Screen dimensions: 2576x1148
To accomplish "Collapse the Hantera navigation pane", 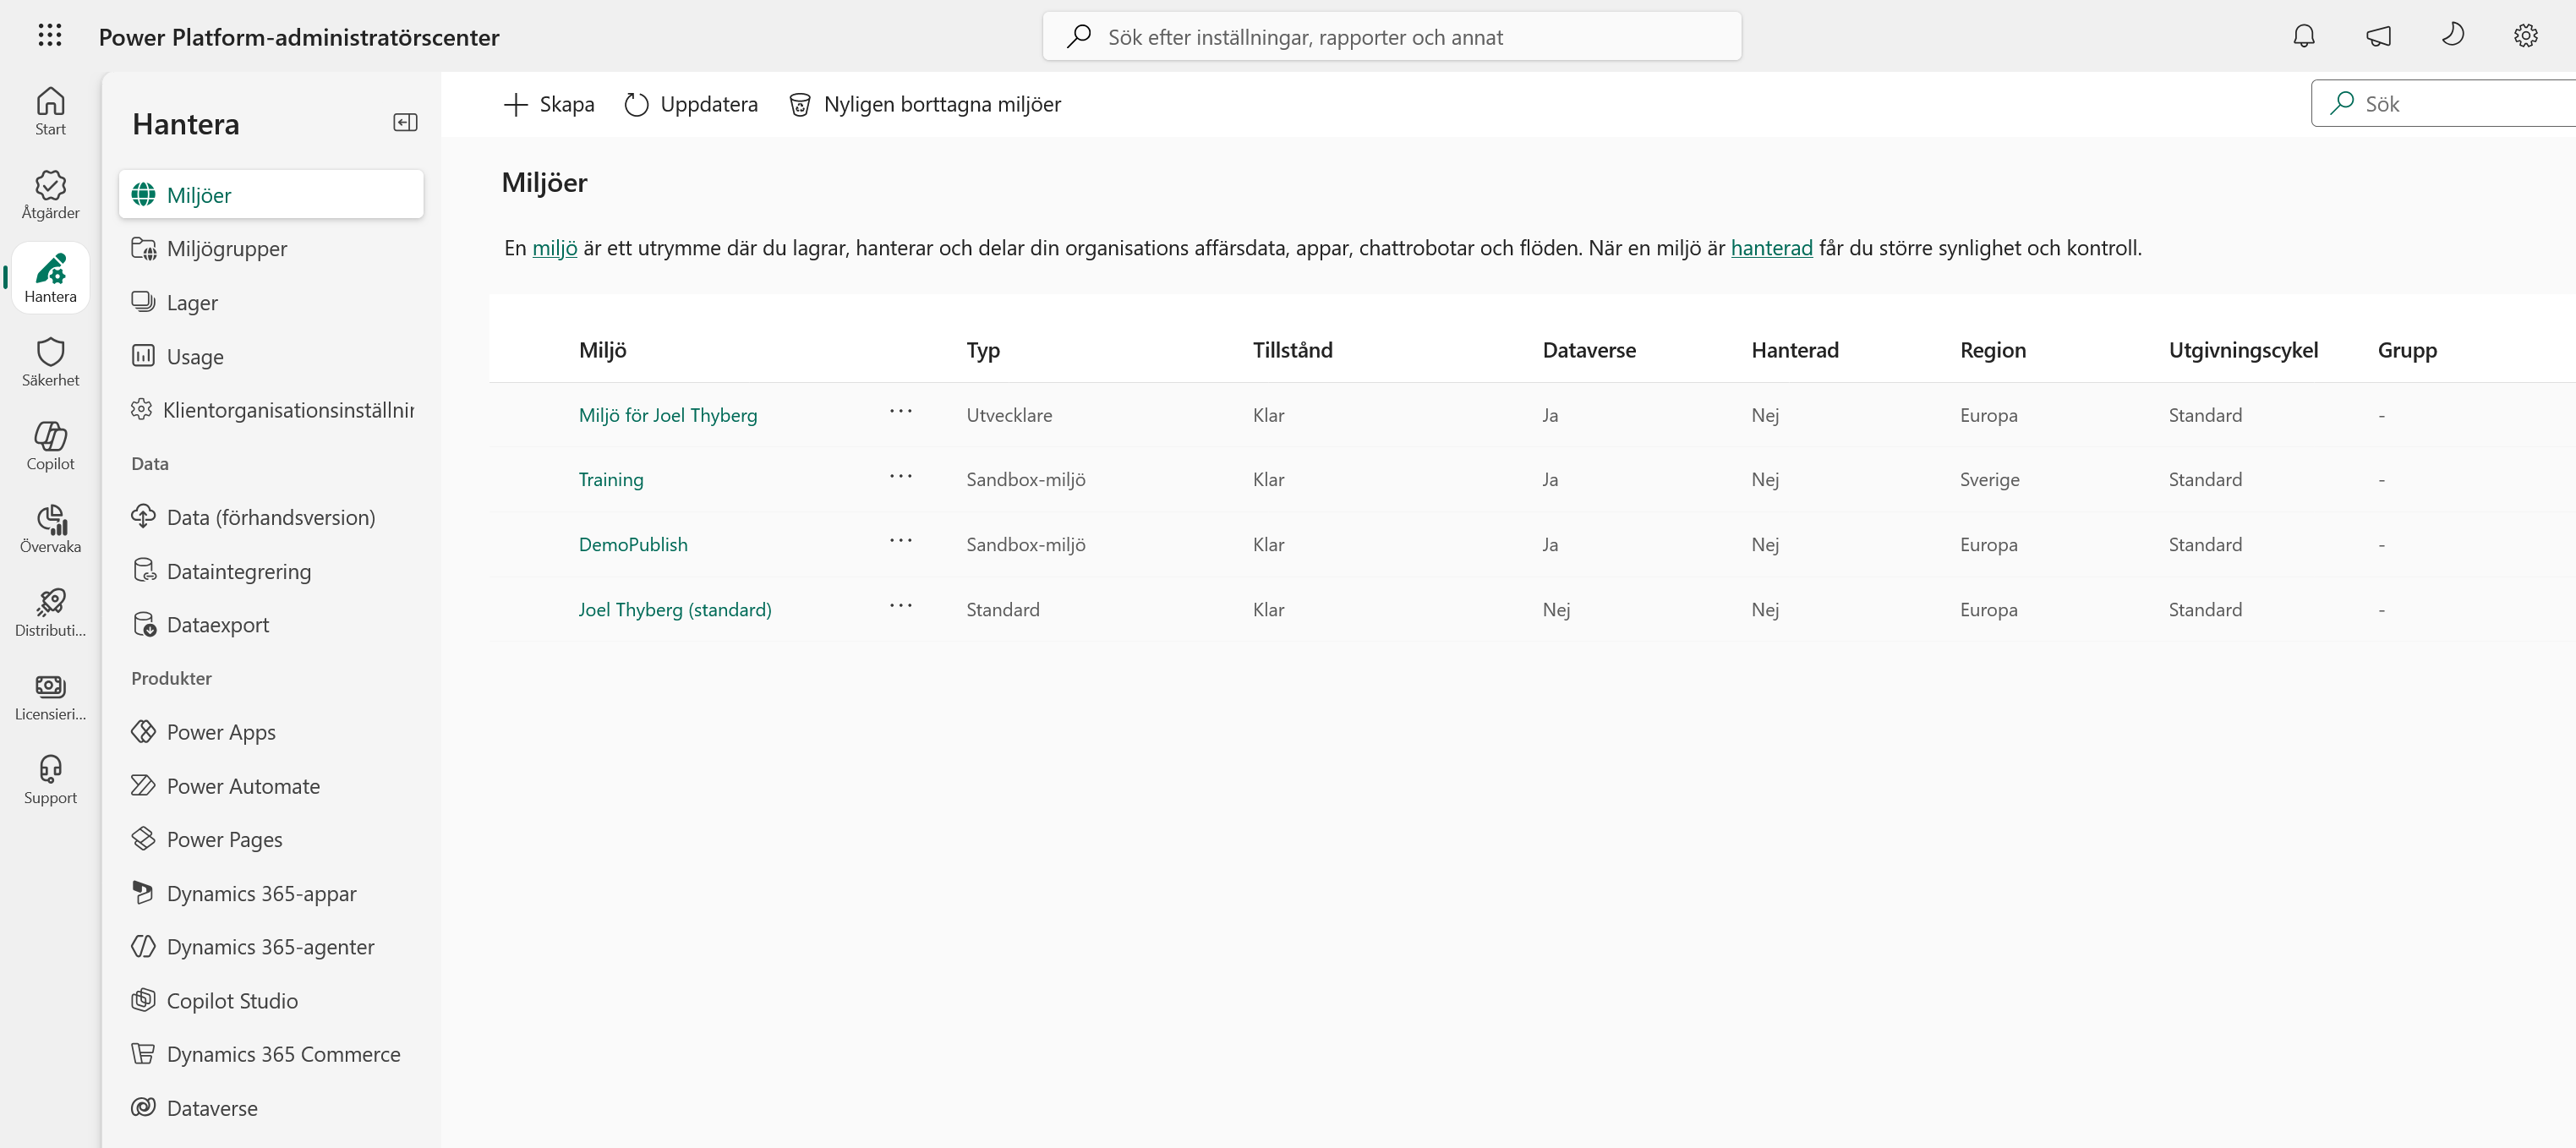I will coord(405,123).
